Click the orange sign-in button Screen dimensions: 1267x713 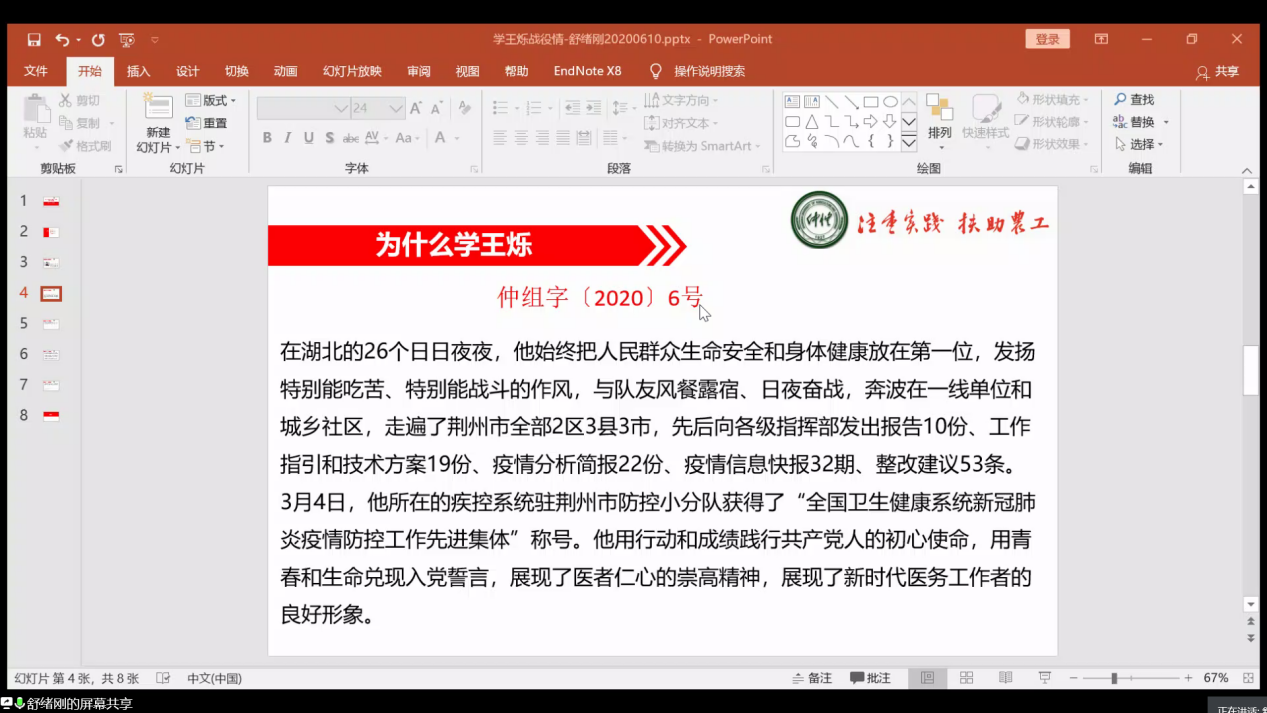coord(1047,39)
